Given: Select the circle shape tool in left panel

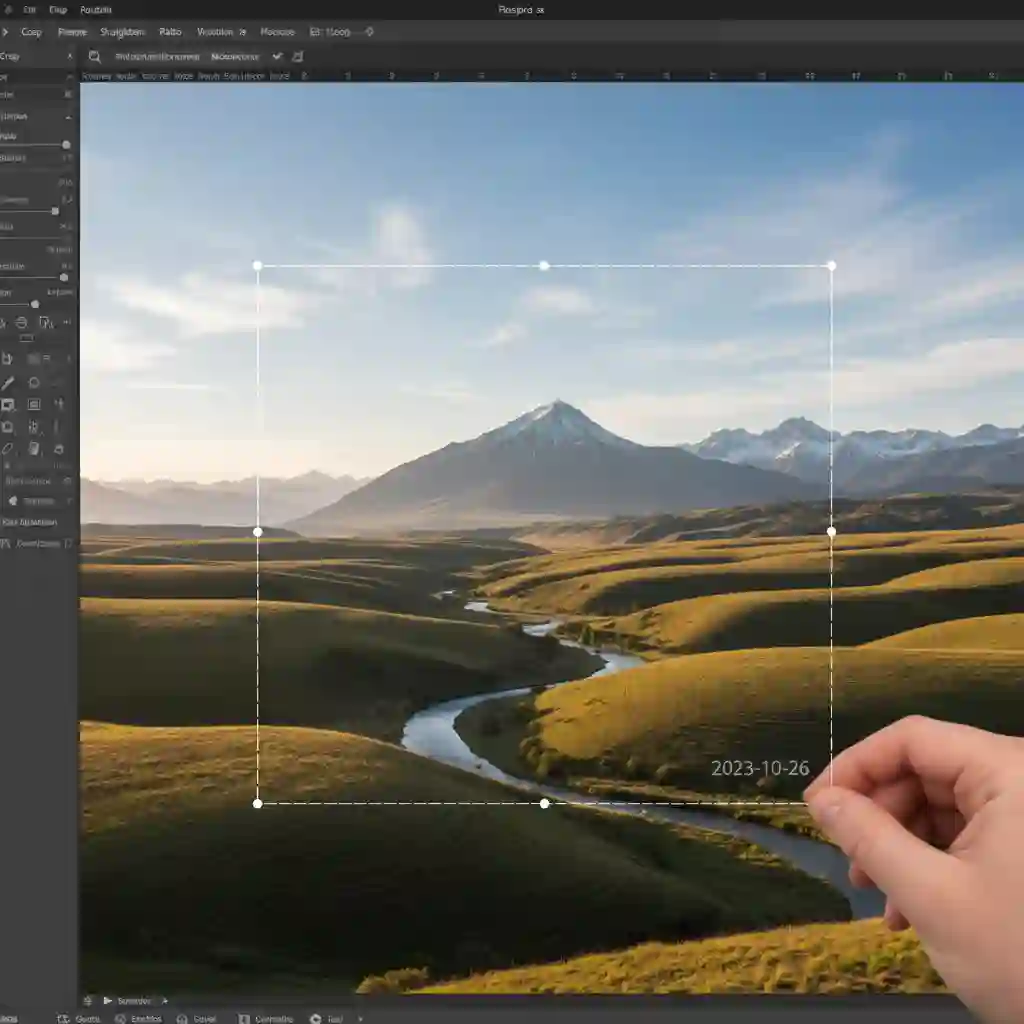Looking at the screenshot, I should 34,382.
